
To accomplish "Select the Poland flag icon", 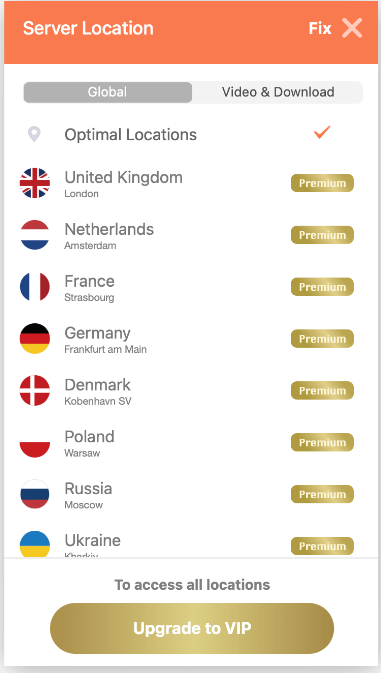I will [x=35, y=443].
